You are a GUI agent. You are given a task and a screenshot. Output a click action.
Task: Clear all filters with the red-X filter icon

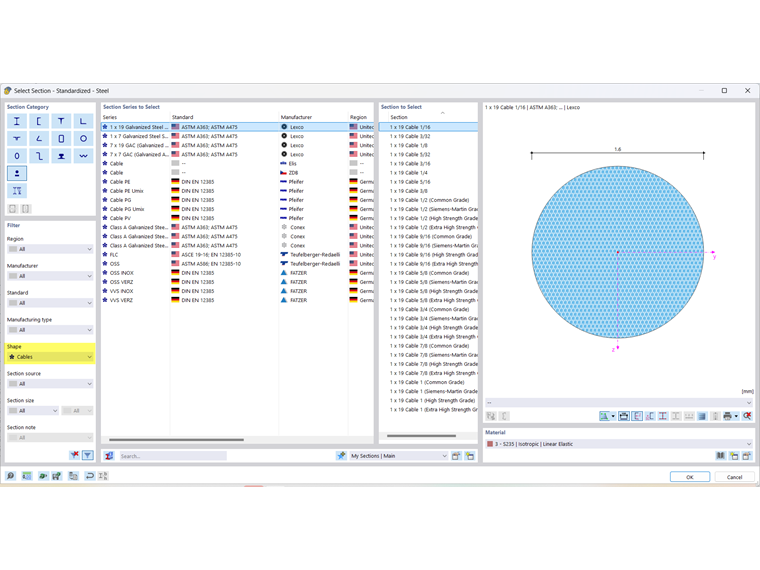74,455
